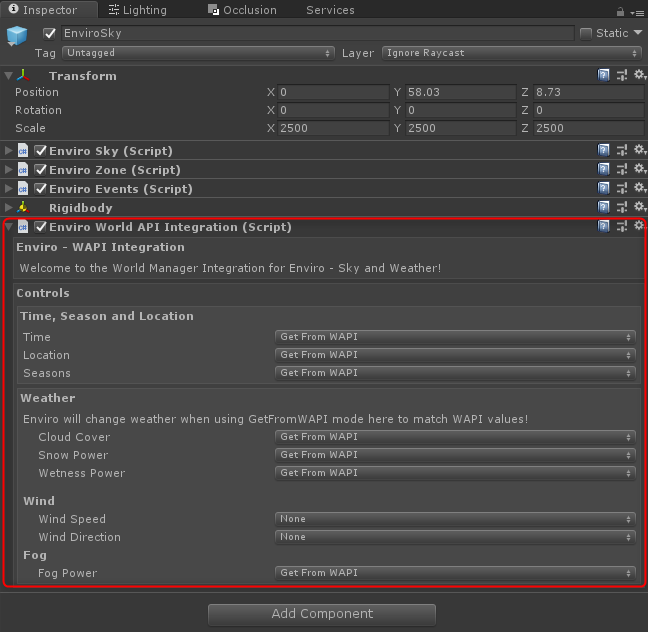Click gear settings icon on Rigidbody component
648x632 pixels.
click(x=640, y=207)
